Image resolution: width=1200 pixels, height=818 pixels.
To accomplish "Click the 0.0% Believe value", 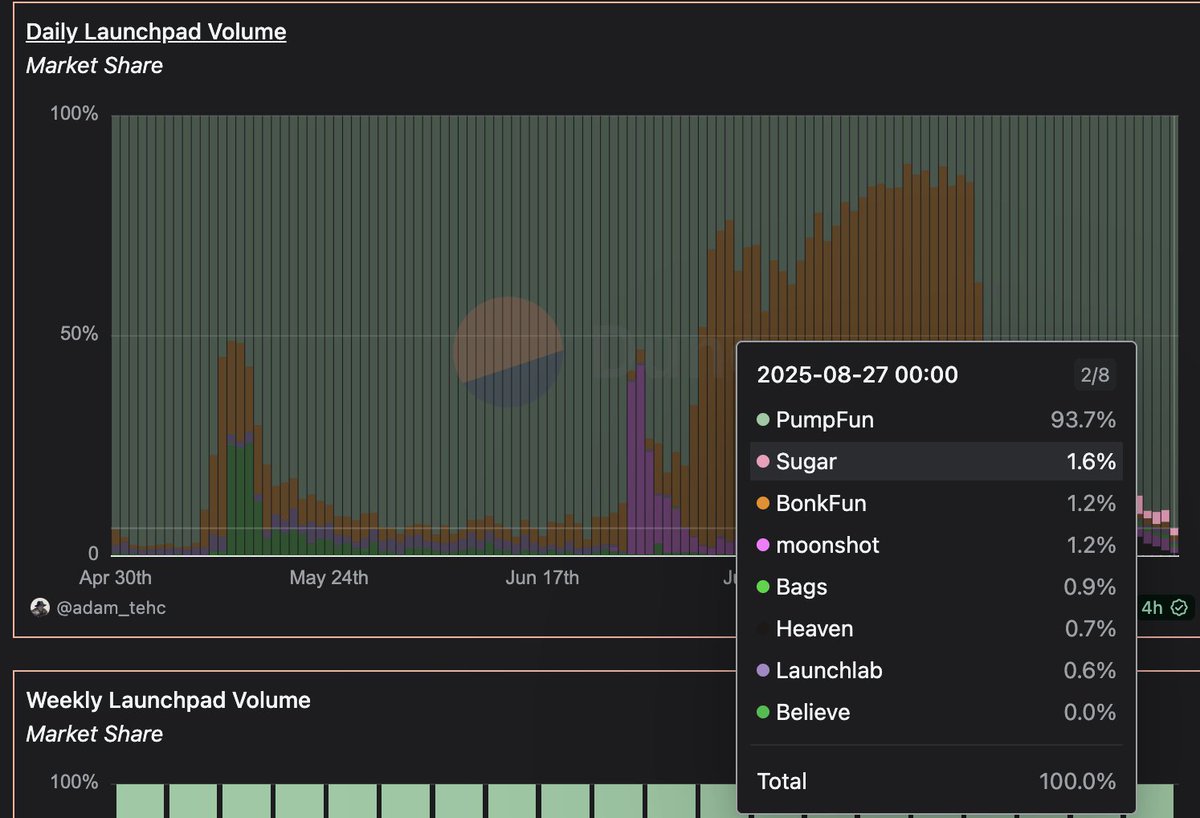I will pyautogui.click(x=1090, y=713).
